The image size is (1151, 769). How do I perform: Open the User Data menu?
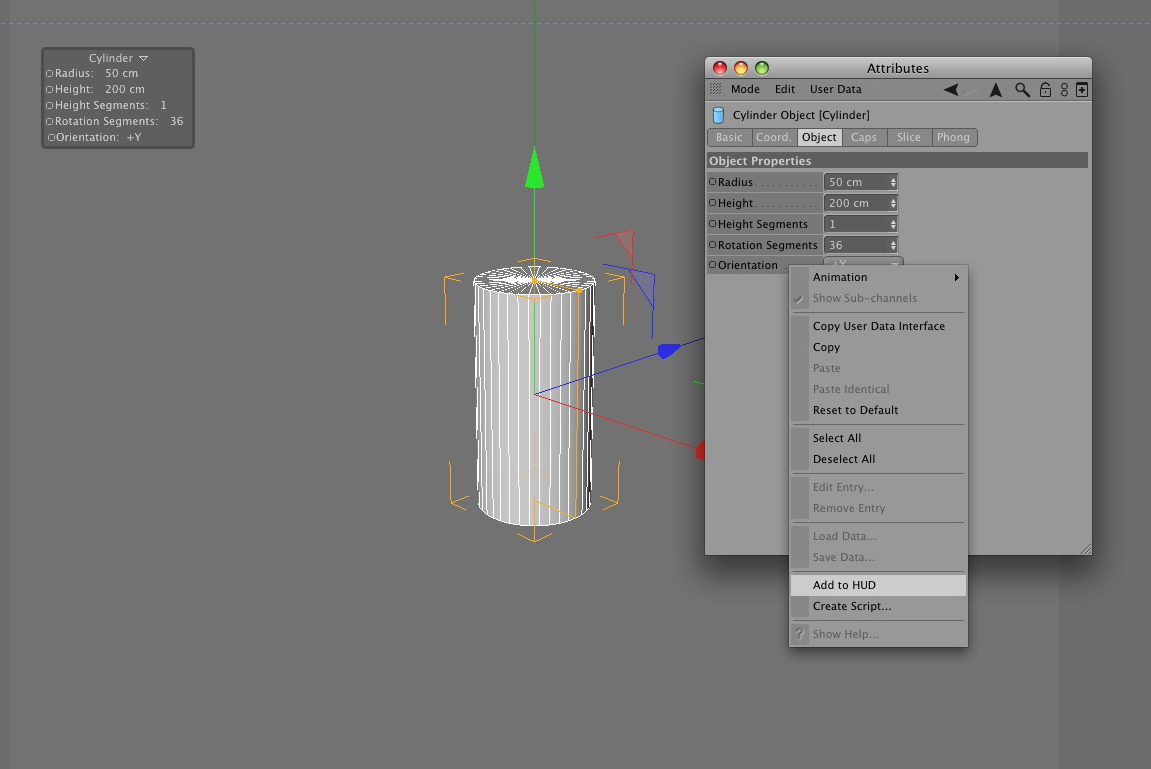click(835, 90)
